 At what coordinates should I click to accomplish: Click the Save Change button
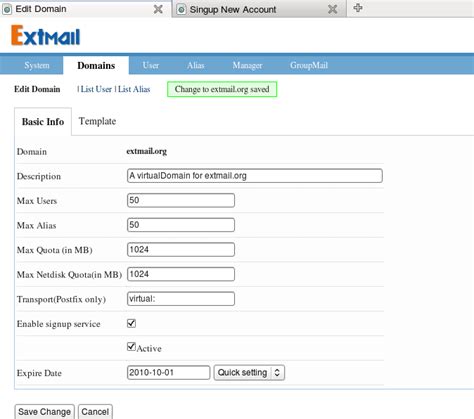44,412
